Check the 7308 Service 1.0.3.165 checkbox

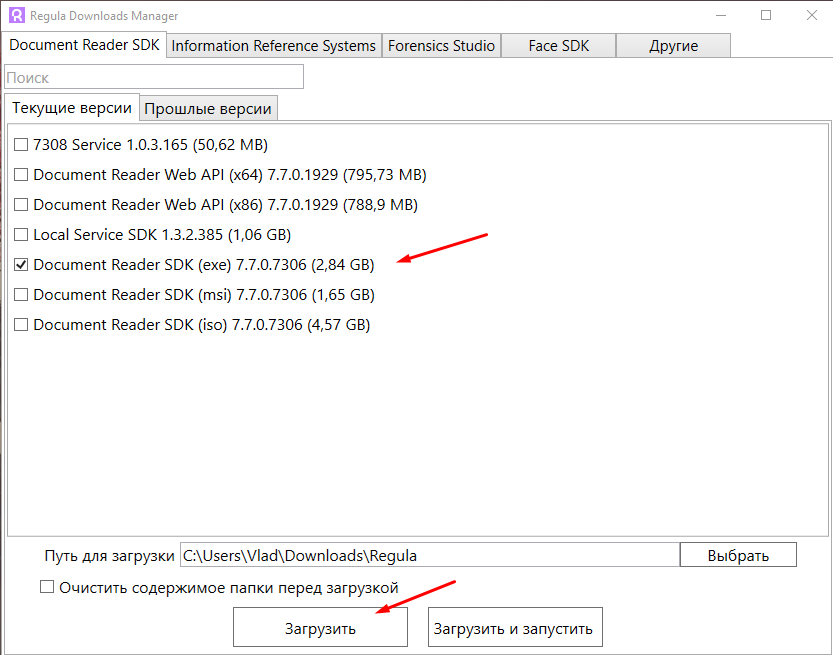click(21, 144)
